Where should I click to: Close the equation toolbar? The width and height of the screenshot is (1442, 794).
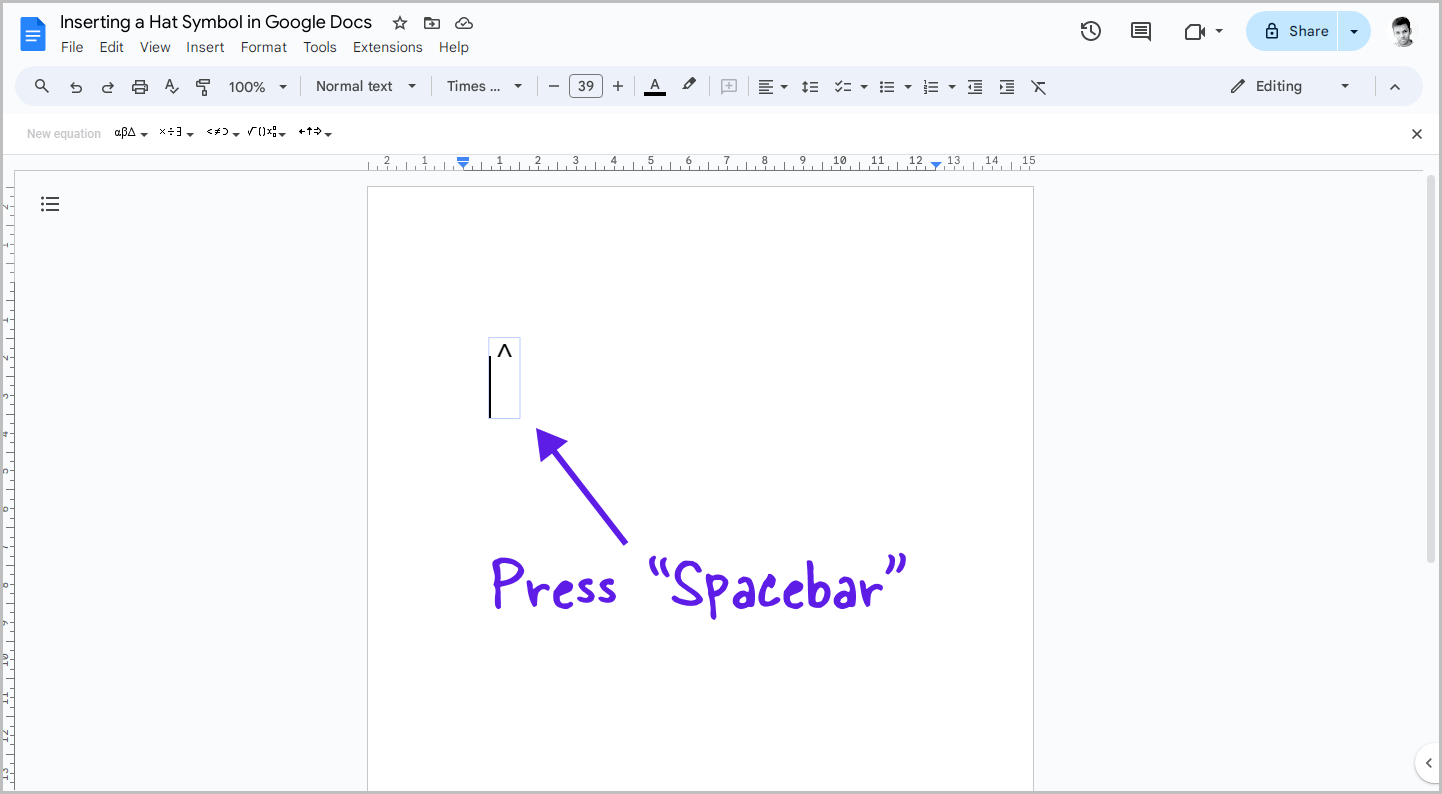(x=1417, y=133)
